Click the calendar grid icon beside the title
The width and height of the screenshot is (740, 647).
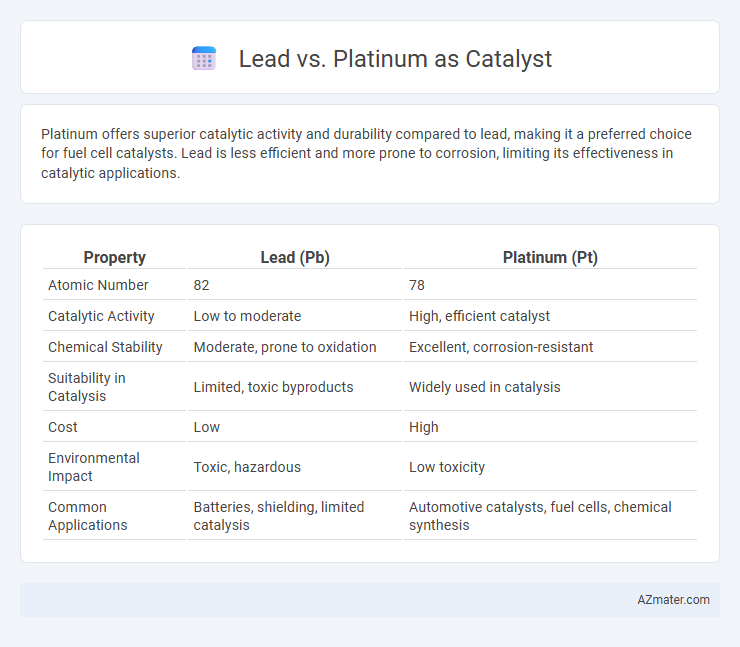tap(204, 59)
